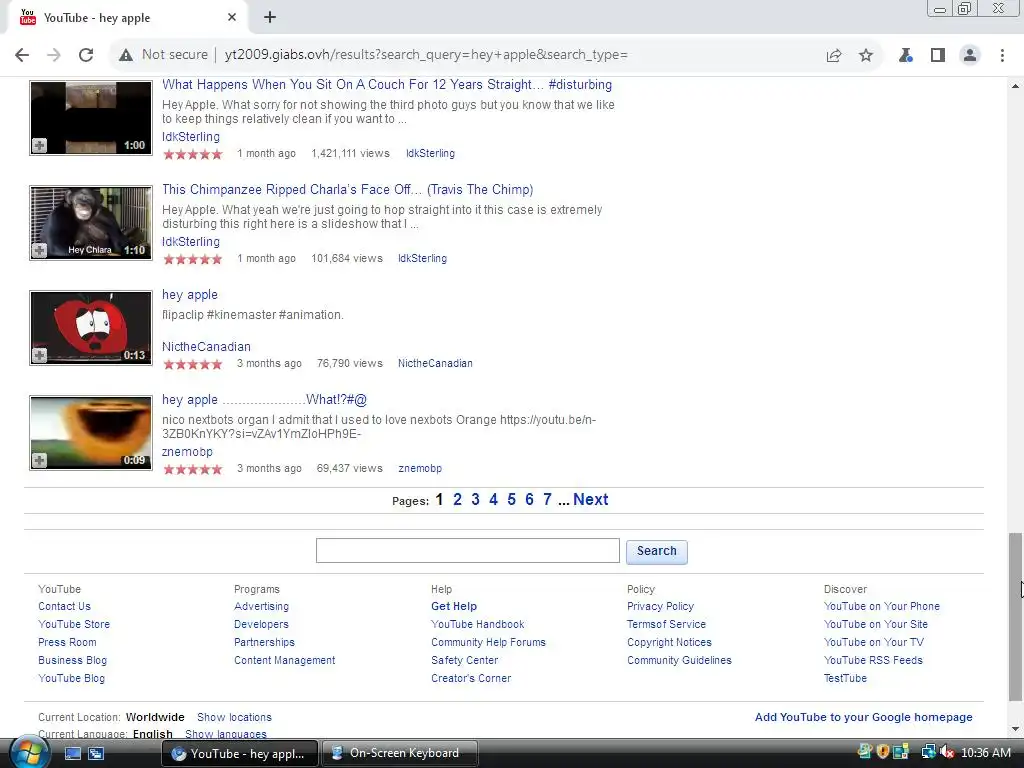Viewport: 1024px width, 768px height.
Task: Switch to On-Screen Keyboard taskbar item
Action: pos(400,753)
